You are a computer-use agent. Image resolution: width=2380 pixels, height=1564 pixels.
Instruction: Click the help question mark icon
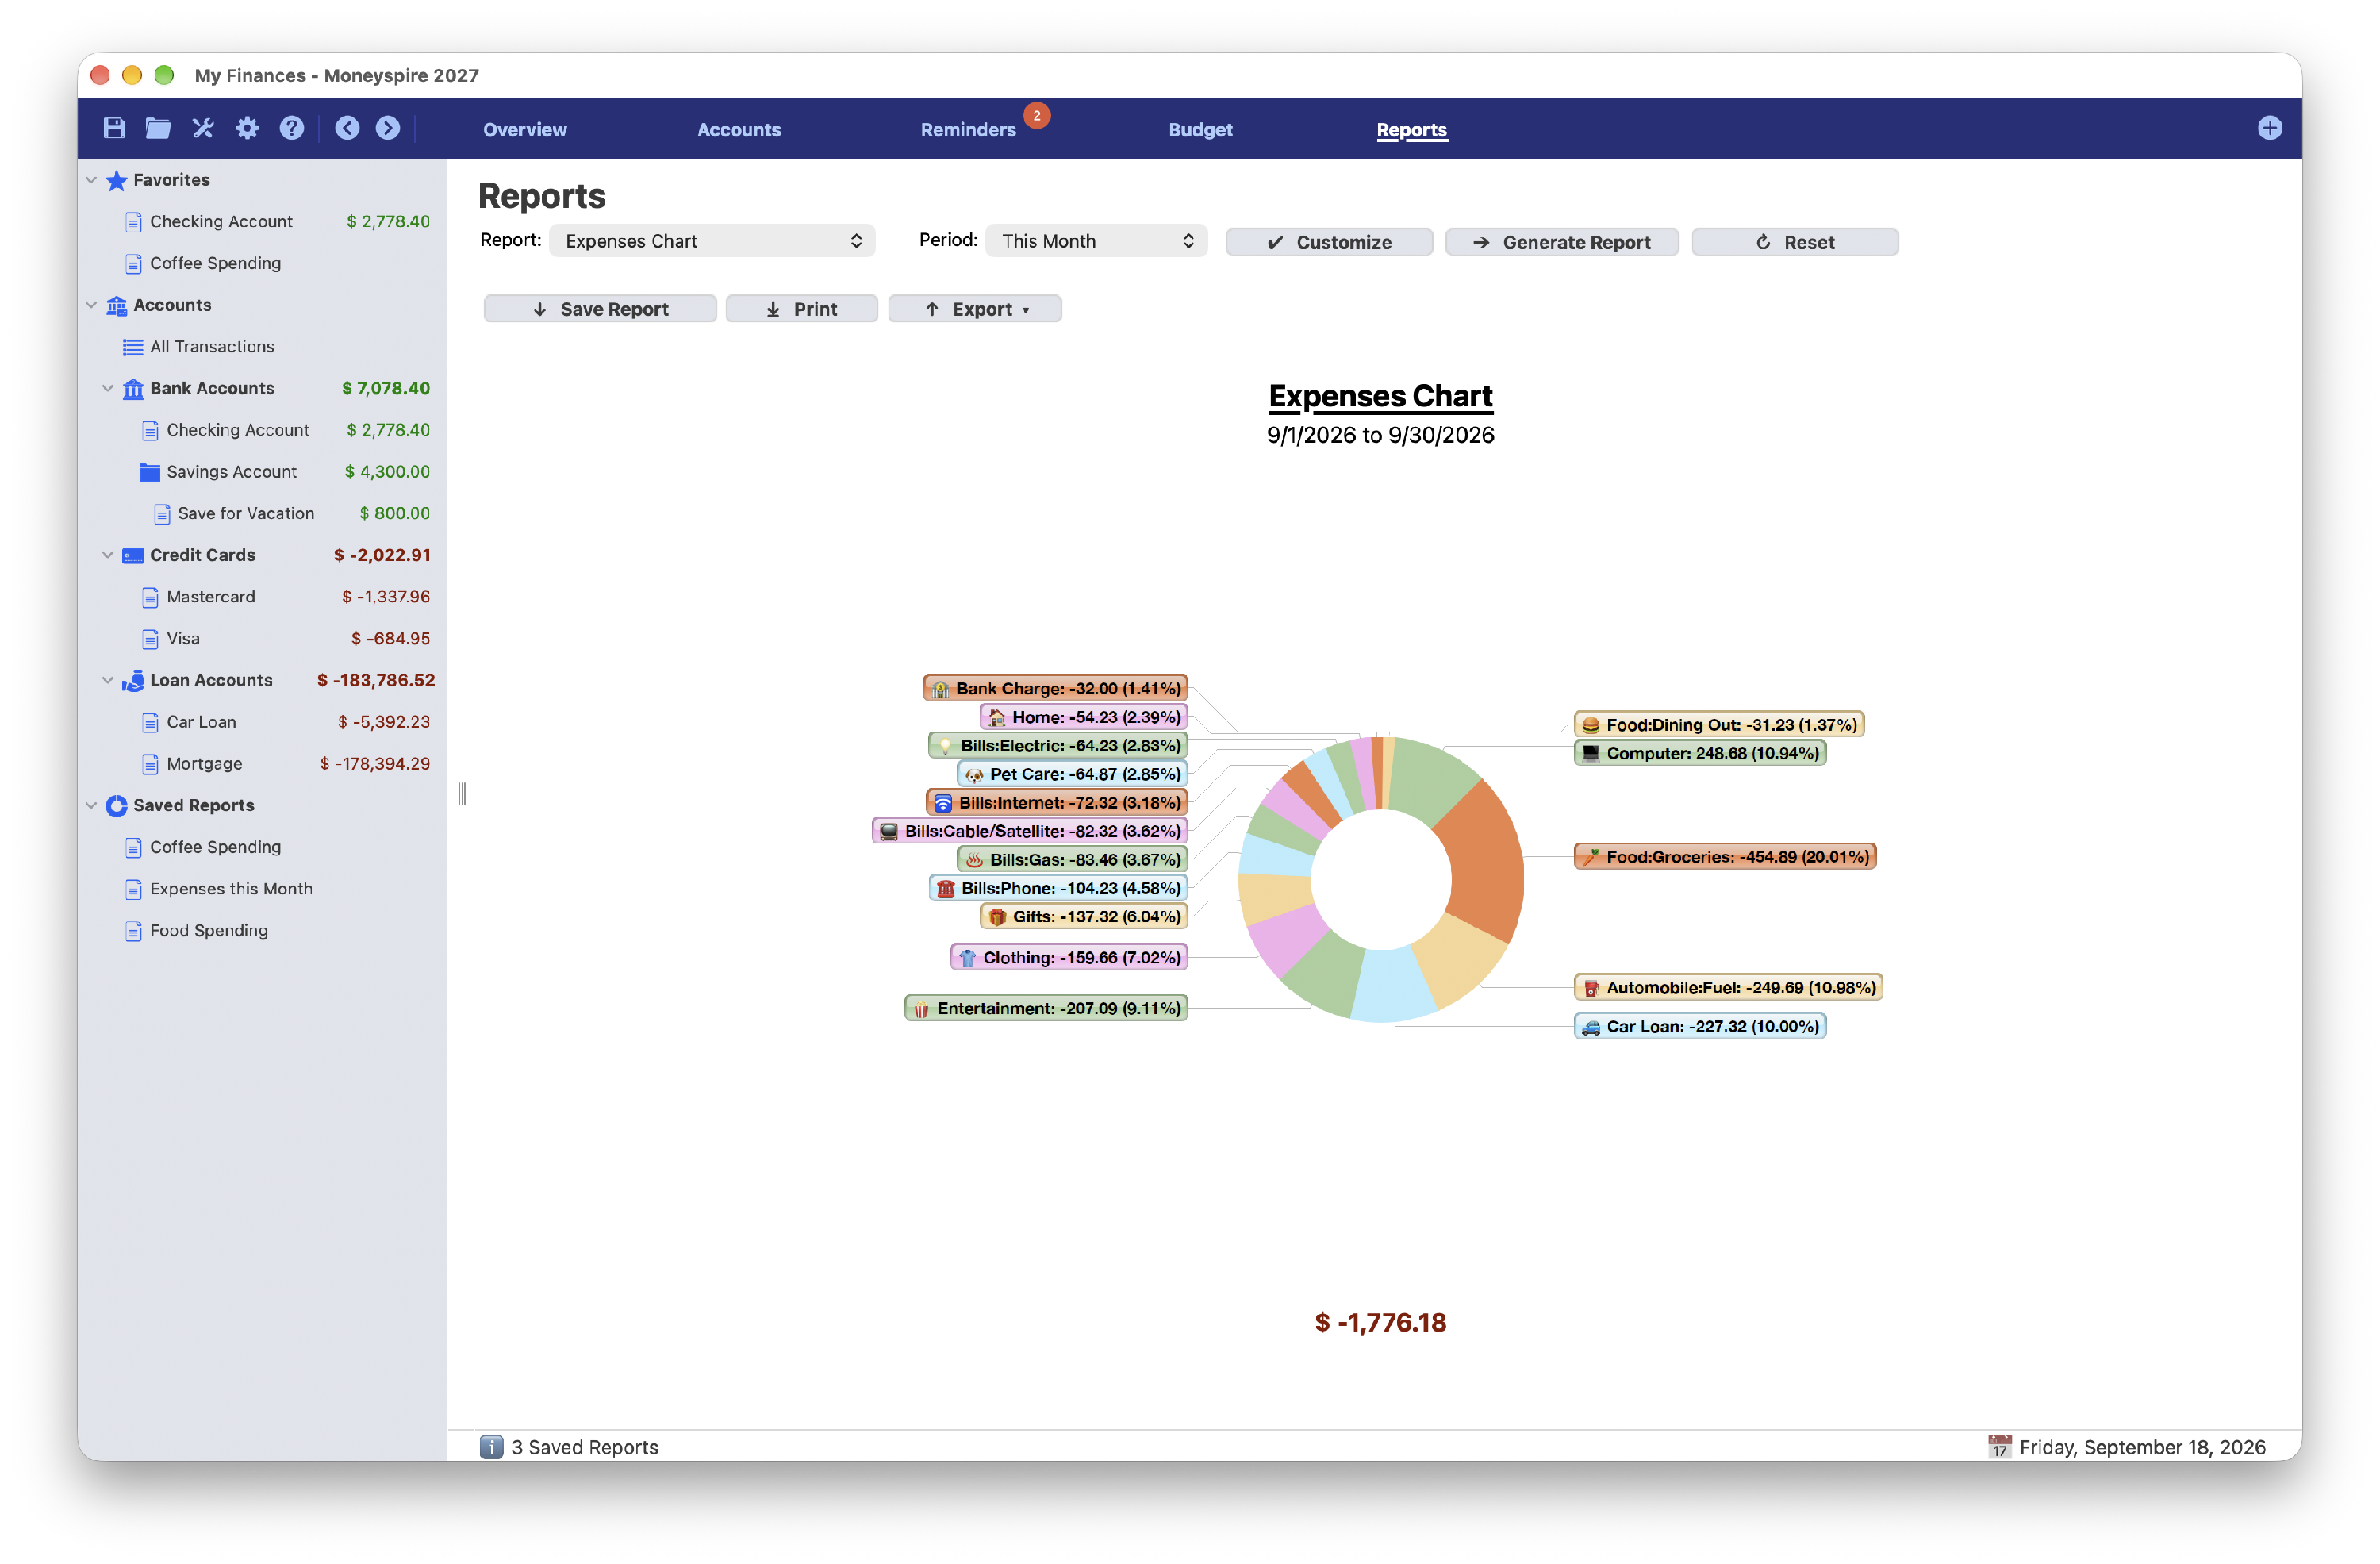[291, 128]
